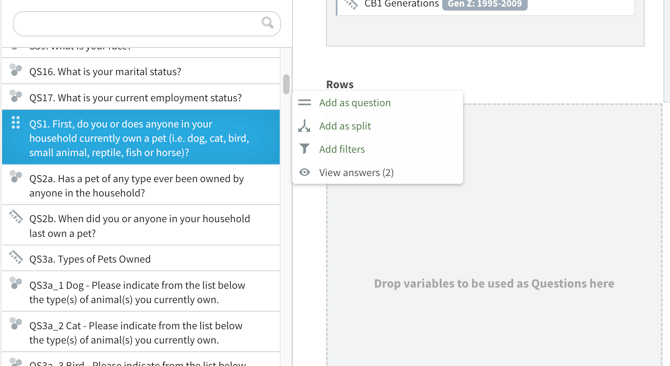Screen dimensions: 670x366
Task: Click the eye icon for View answers
Action: click(x=305, y=172)
